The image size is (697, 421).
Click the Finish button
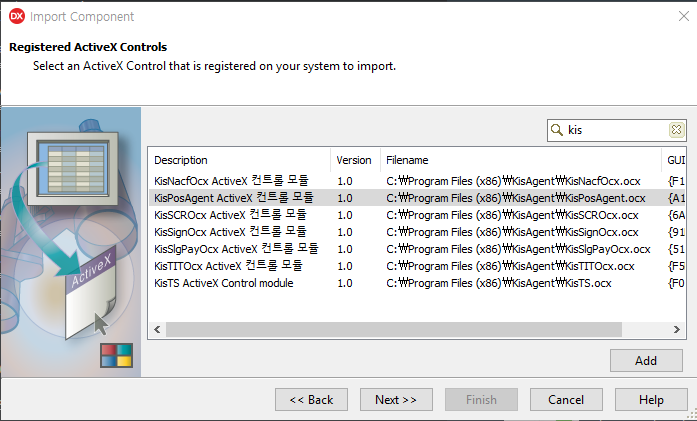(x=481, y=400)
